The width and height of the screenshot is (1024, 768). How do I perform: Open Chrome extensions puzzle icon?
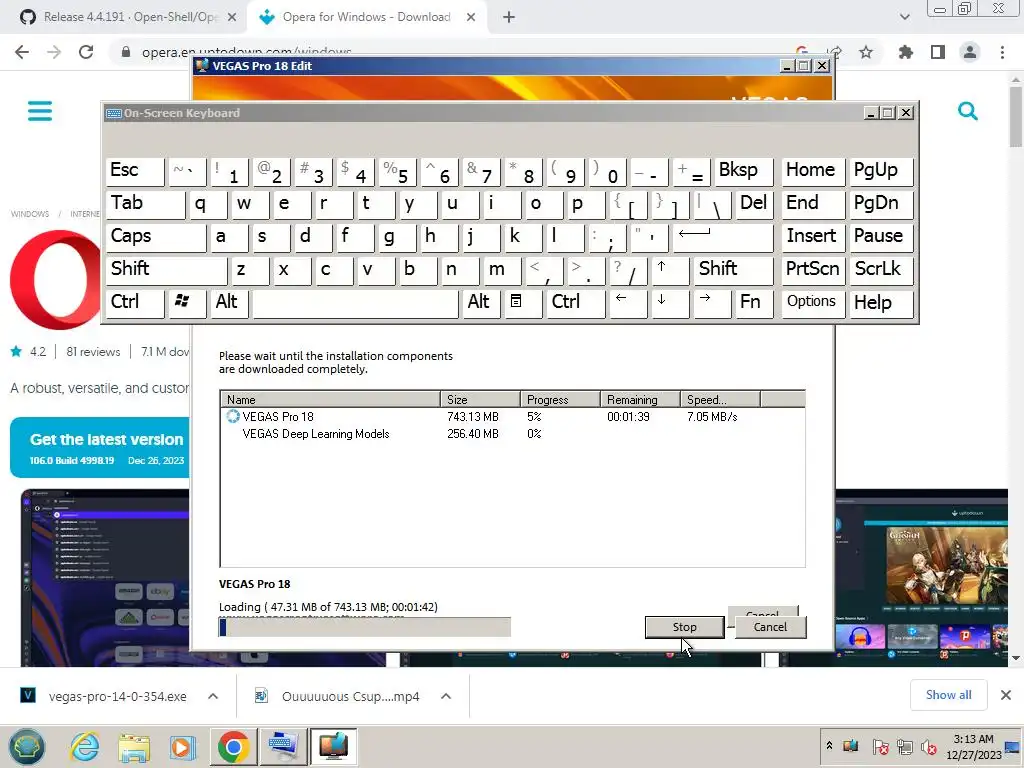906,52
